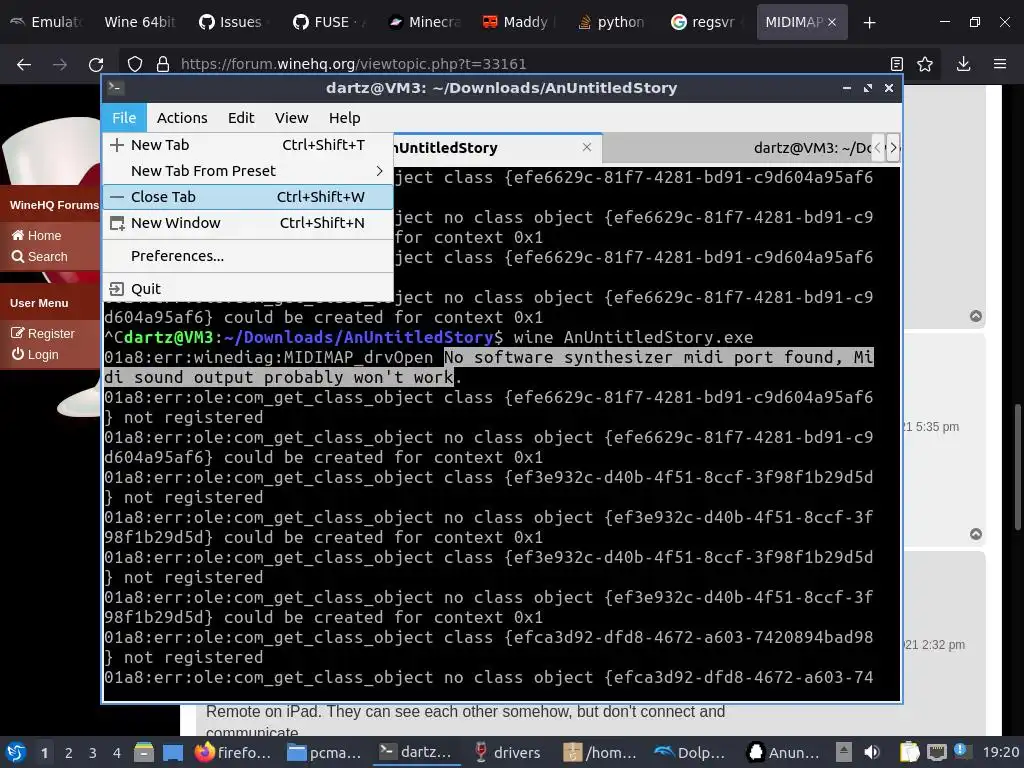This screenshot has width=1024, height=768.
Task: Open the Firefox hamburger menu
Action: click(x=1000, y=64)
